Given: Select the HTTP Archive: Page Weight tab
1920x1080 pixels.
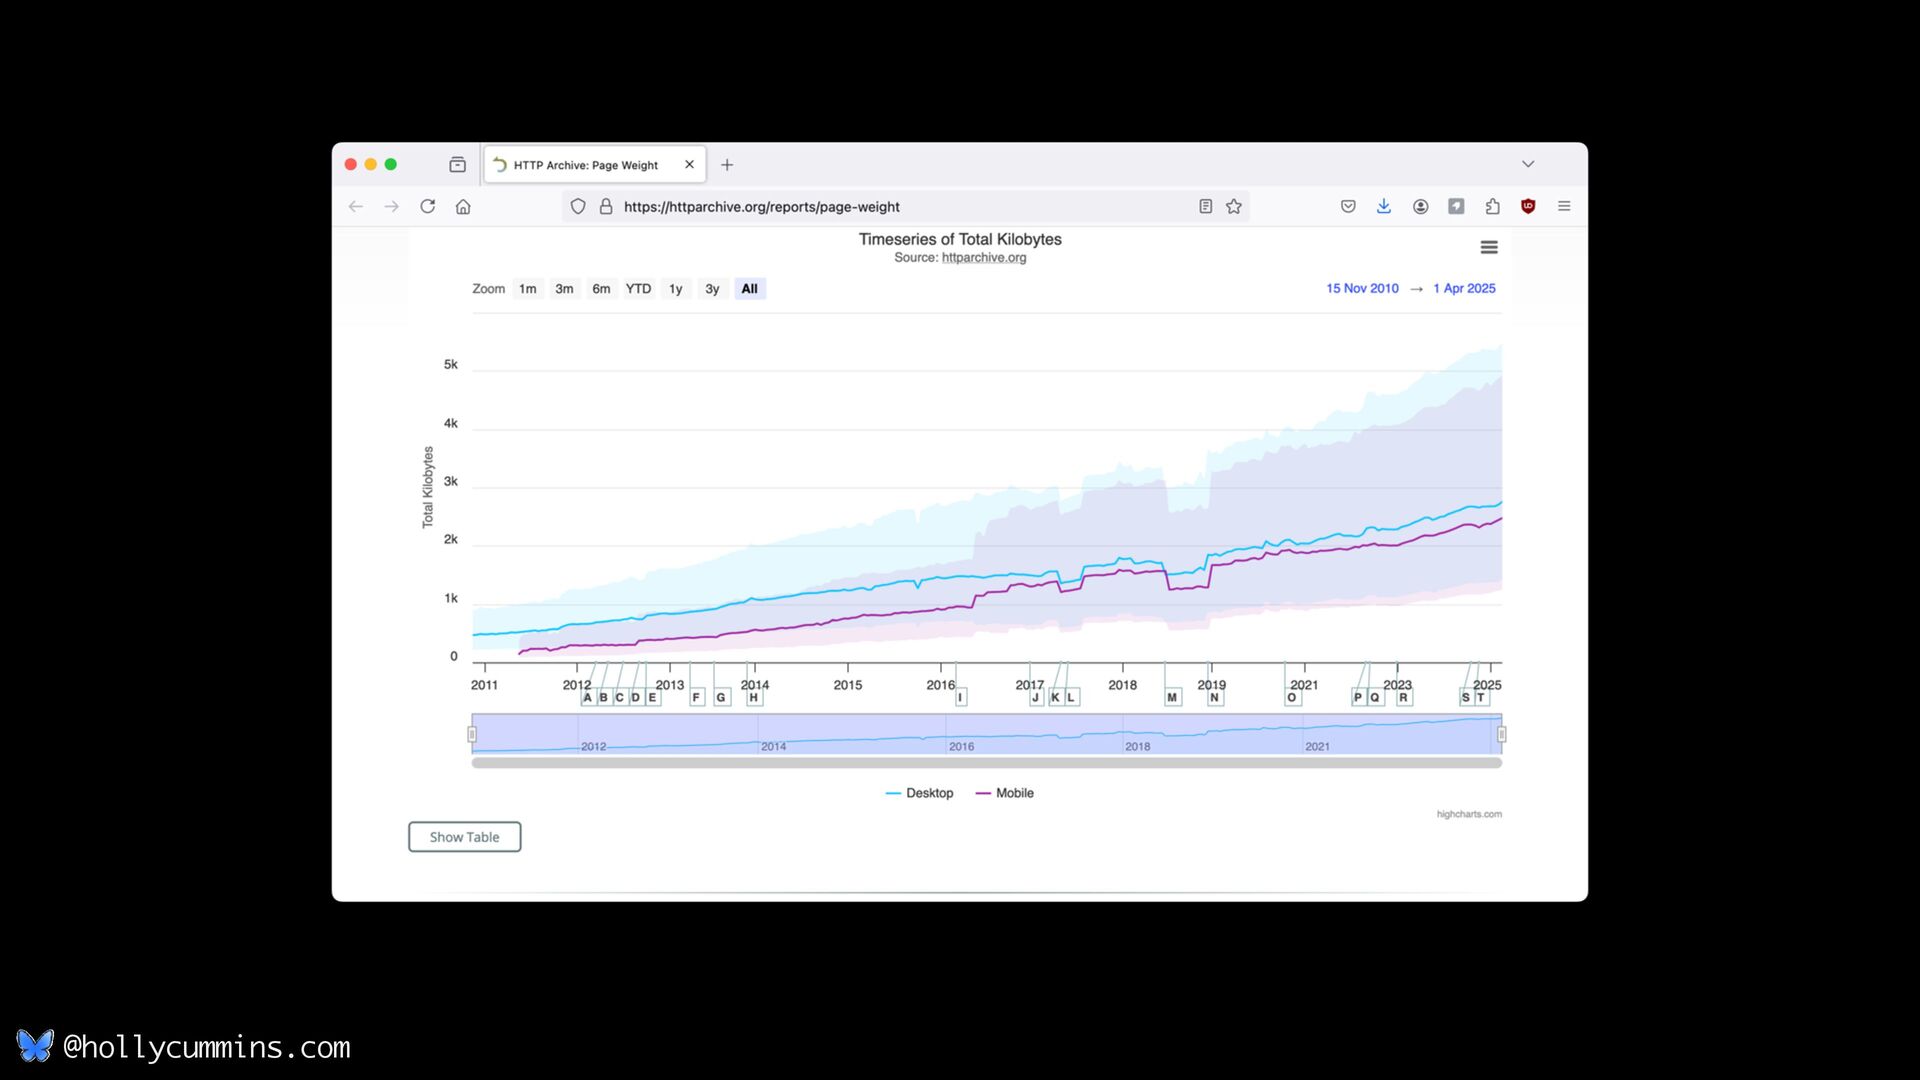Looking at the screenshot, I should (586, 165).
